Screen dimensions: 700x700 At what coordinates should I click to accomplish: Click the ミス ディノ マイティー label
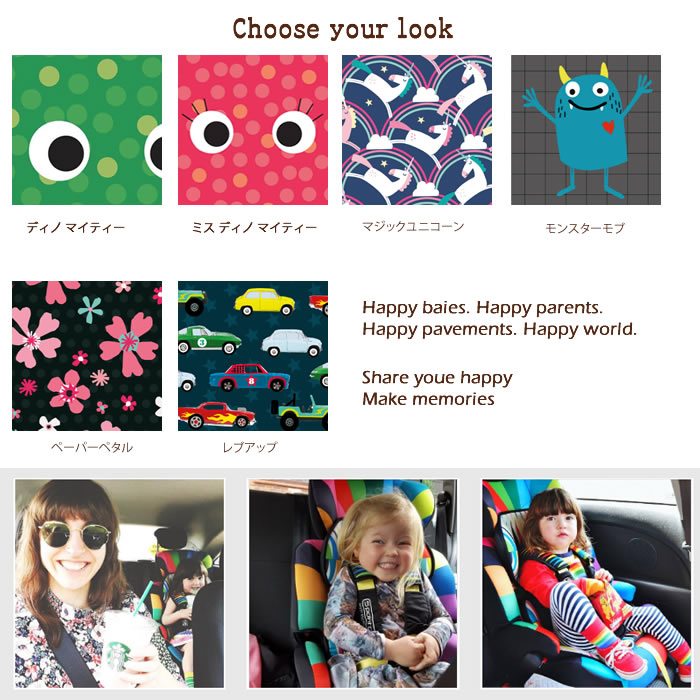254,228
